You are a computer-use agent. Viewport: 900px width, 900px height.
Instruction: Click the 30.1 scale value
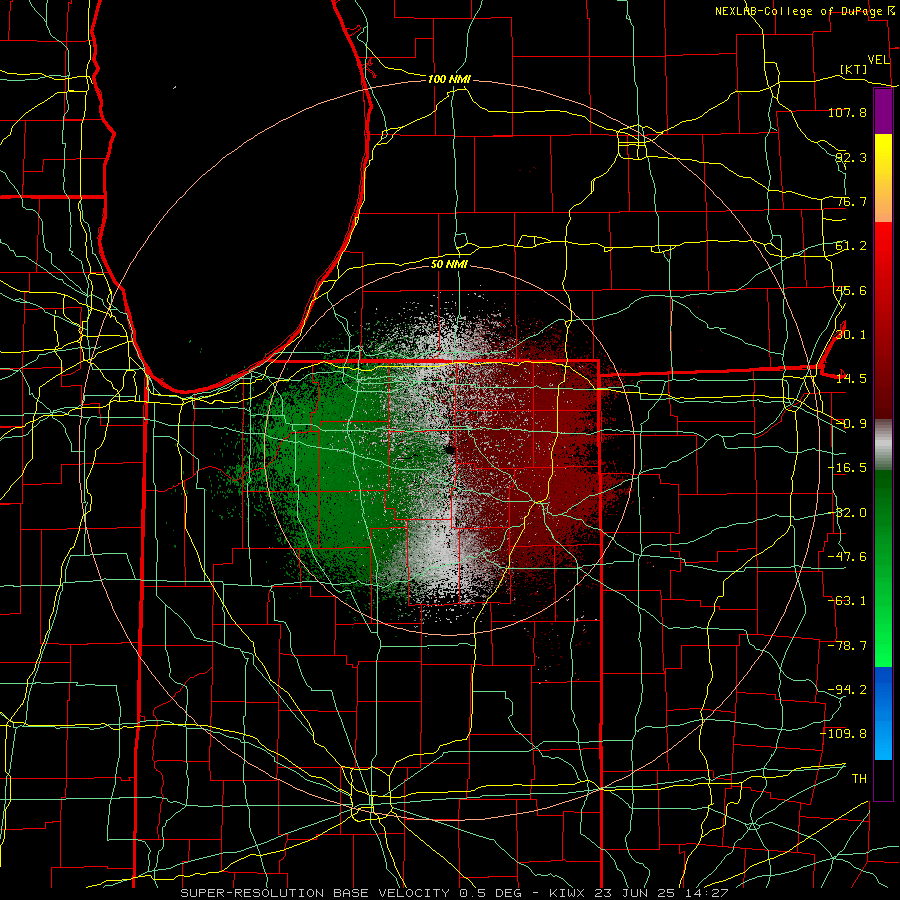click(x=851, y=334)
